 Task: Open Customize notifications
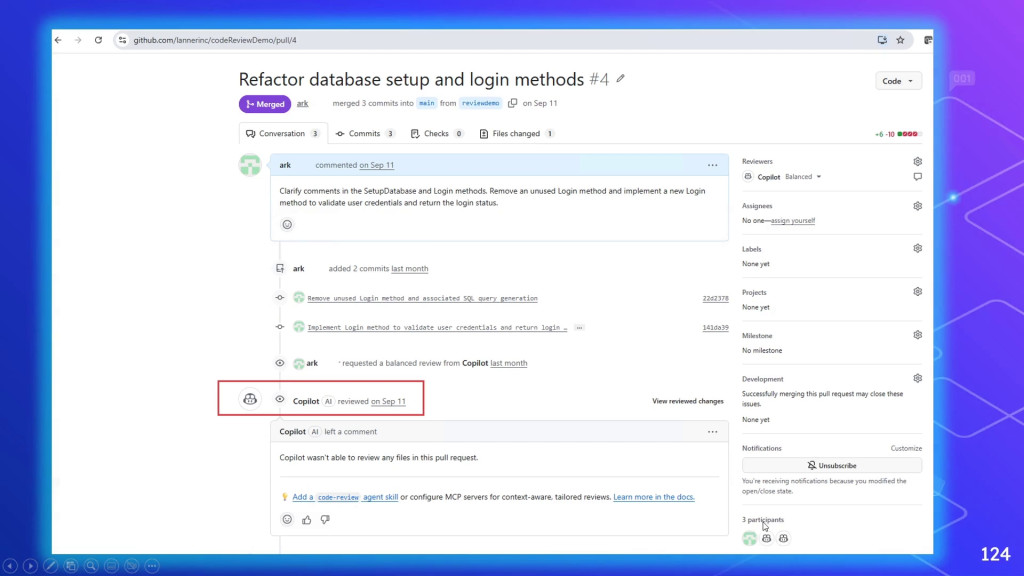coord(906,449)
